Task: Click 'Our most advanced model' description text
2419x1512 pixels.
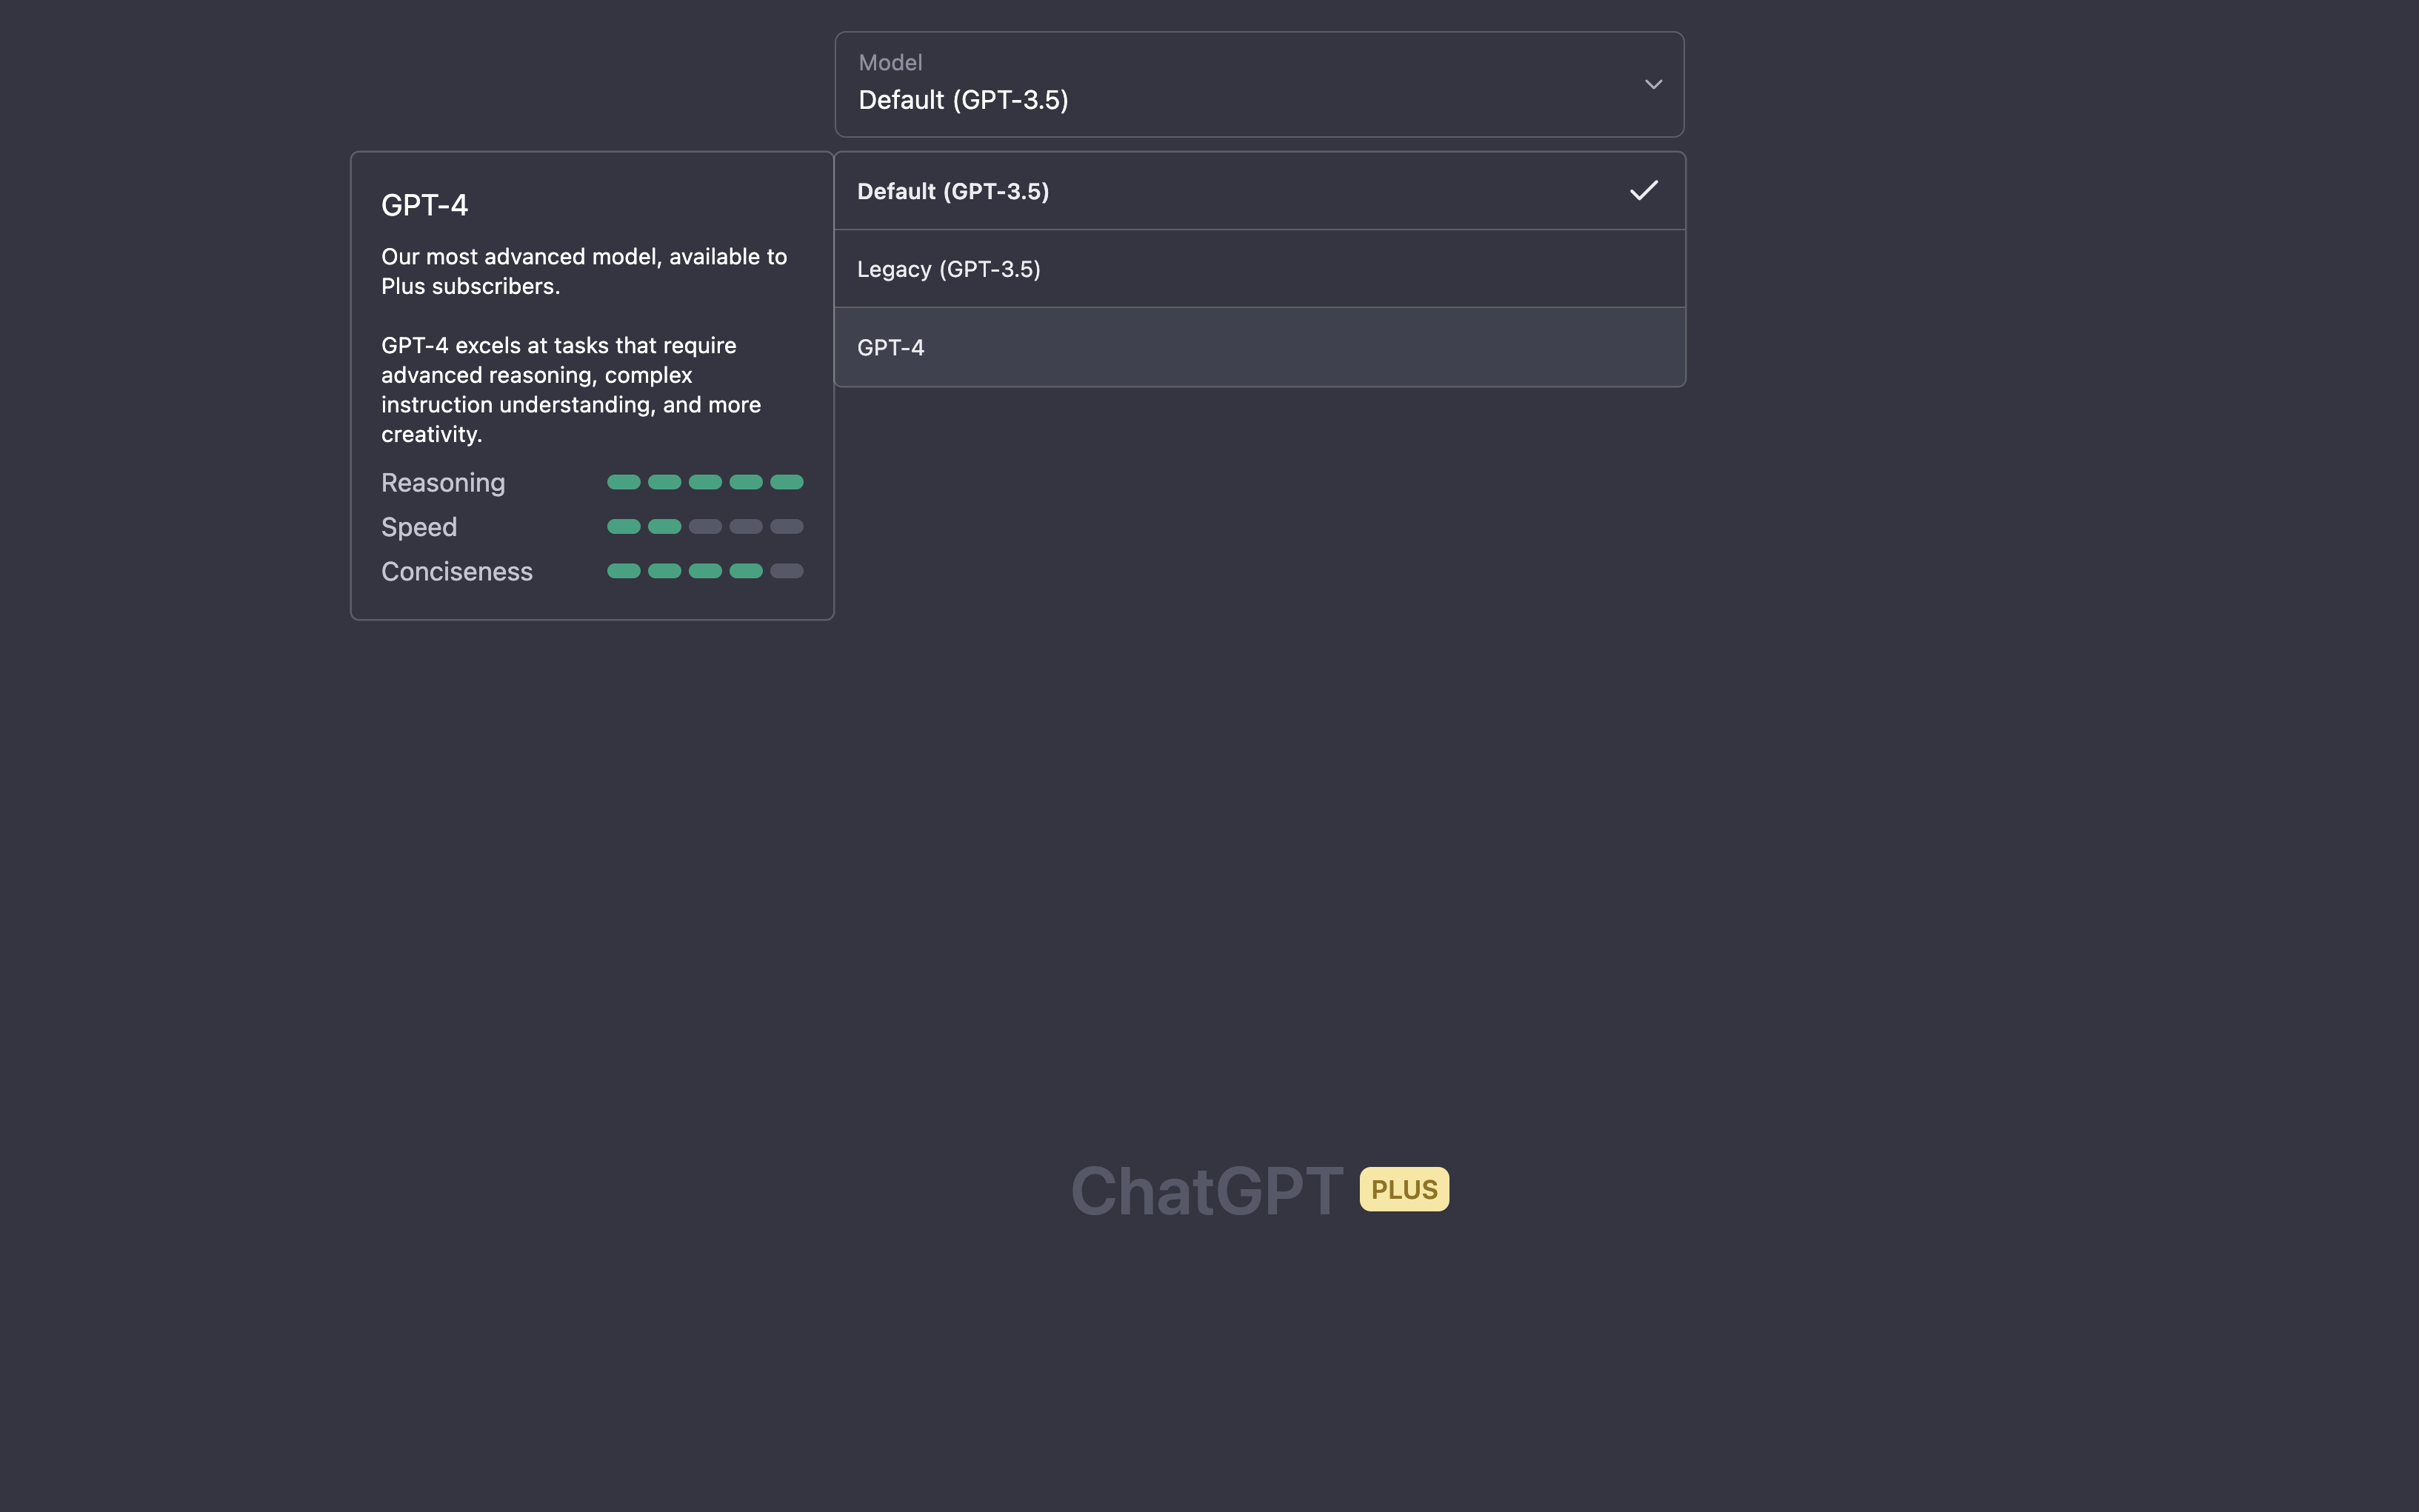Action: (x=584, y=271)
